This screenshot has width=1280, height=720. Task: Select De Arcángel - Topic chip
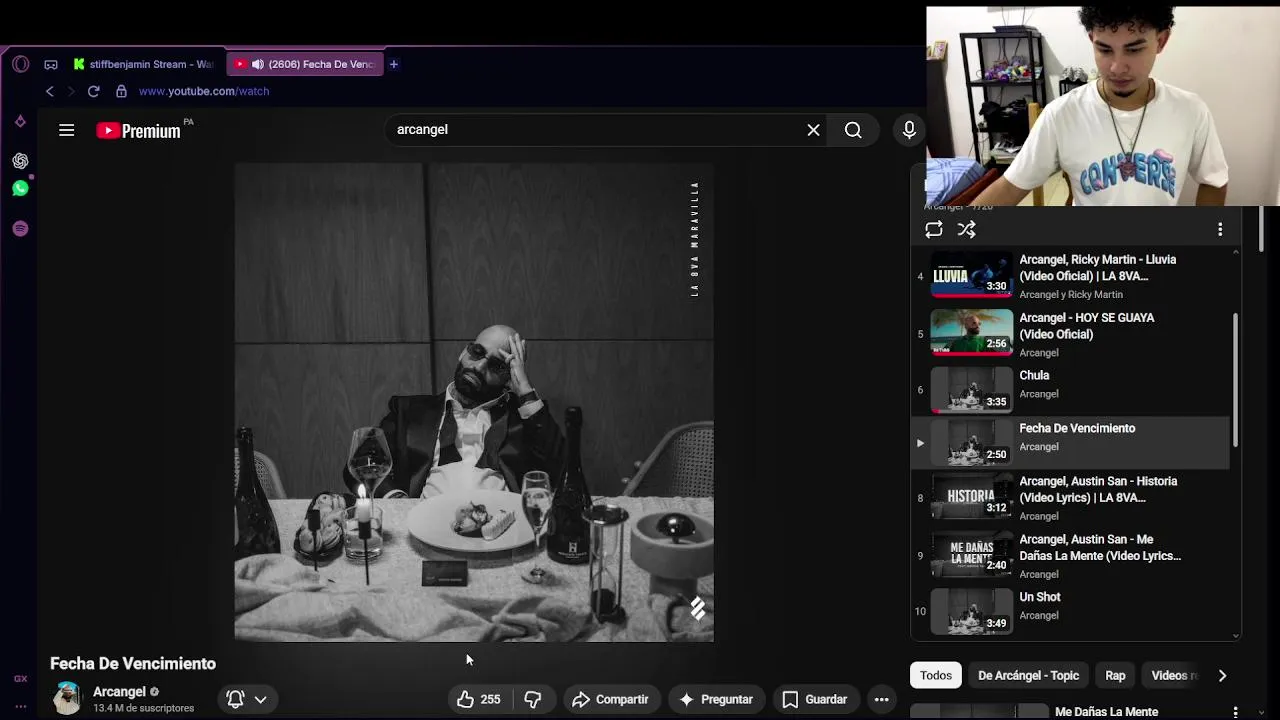point(1028,675)
